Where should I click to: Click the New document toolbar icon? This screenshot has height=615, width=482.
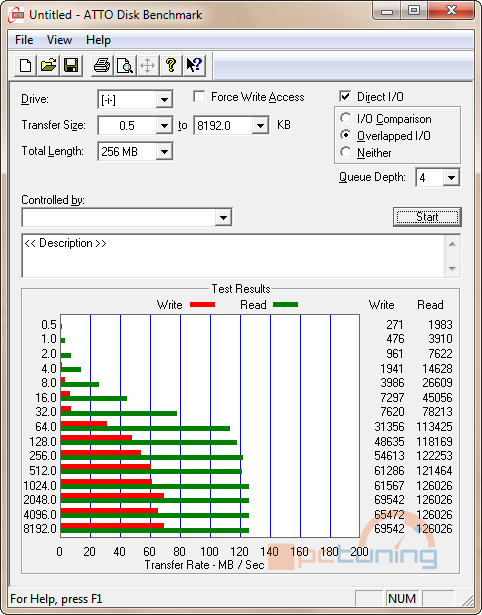pos(25,65)
